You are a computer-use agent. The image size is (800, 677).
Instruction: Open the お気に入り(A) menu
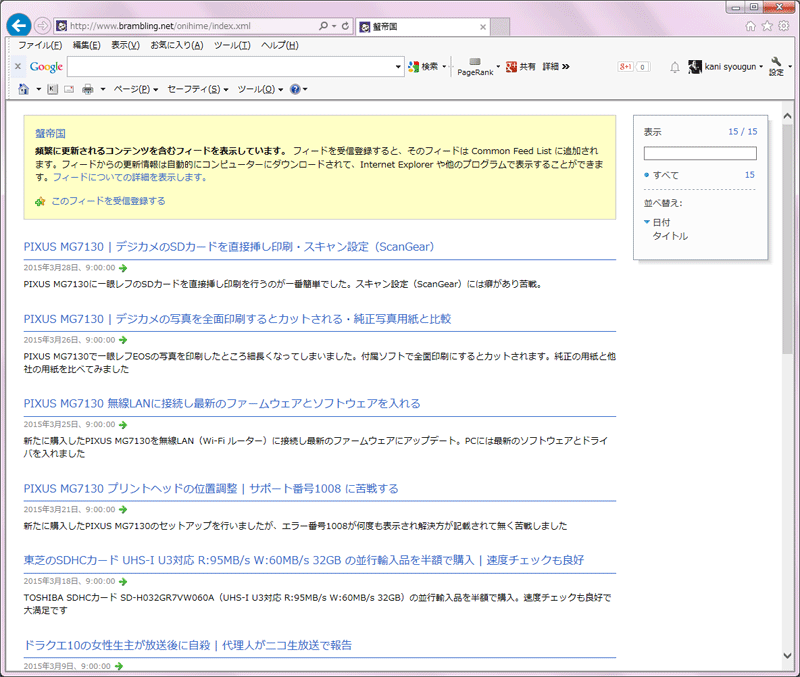[x=176, y=45]
